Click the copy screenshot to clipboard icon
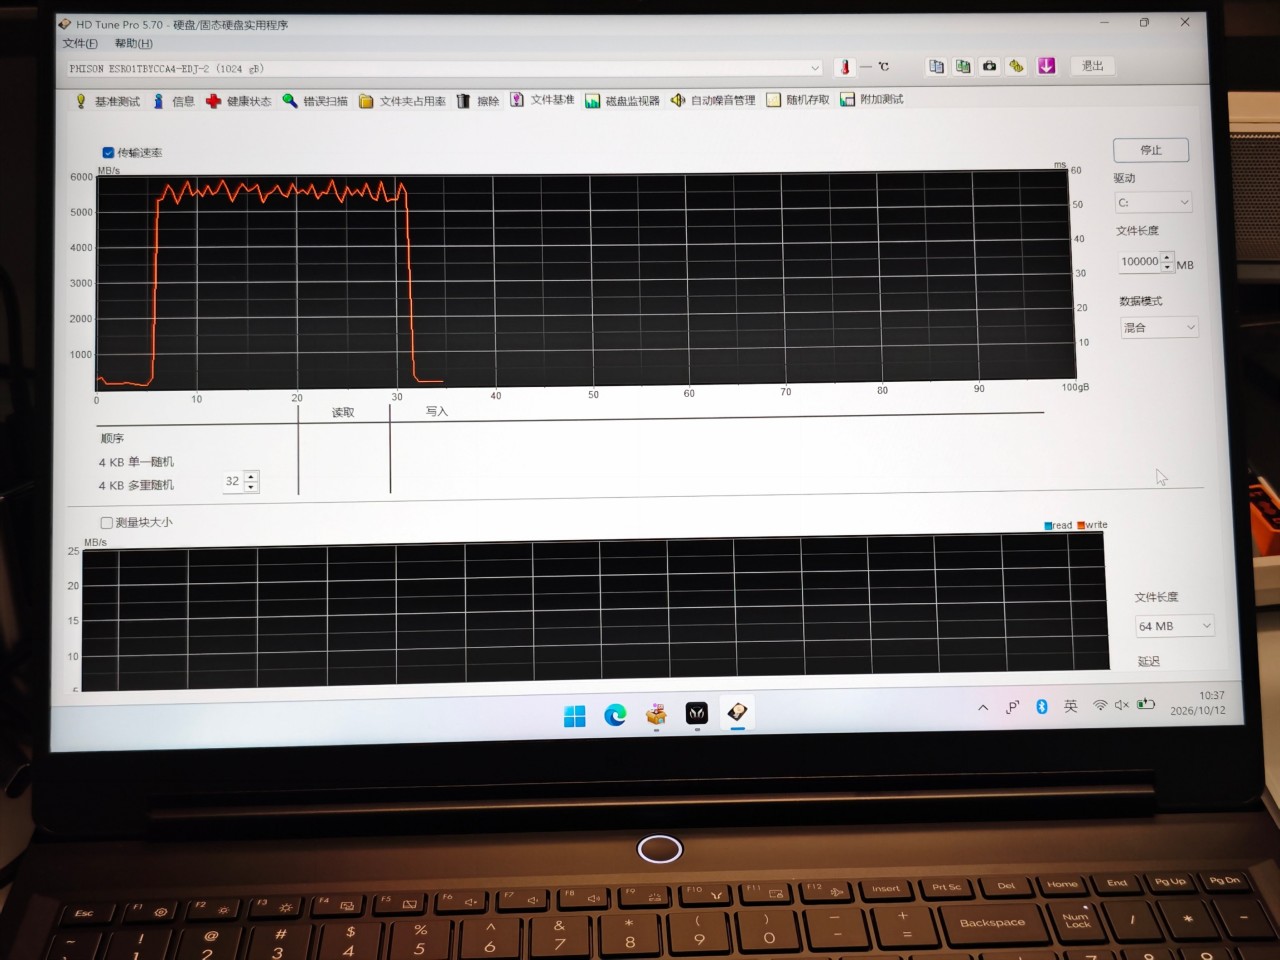Image resolution: width=1280 pixels, height=960 pixels. pyautogui.click(x=962, y=66)
